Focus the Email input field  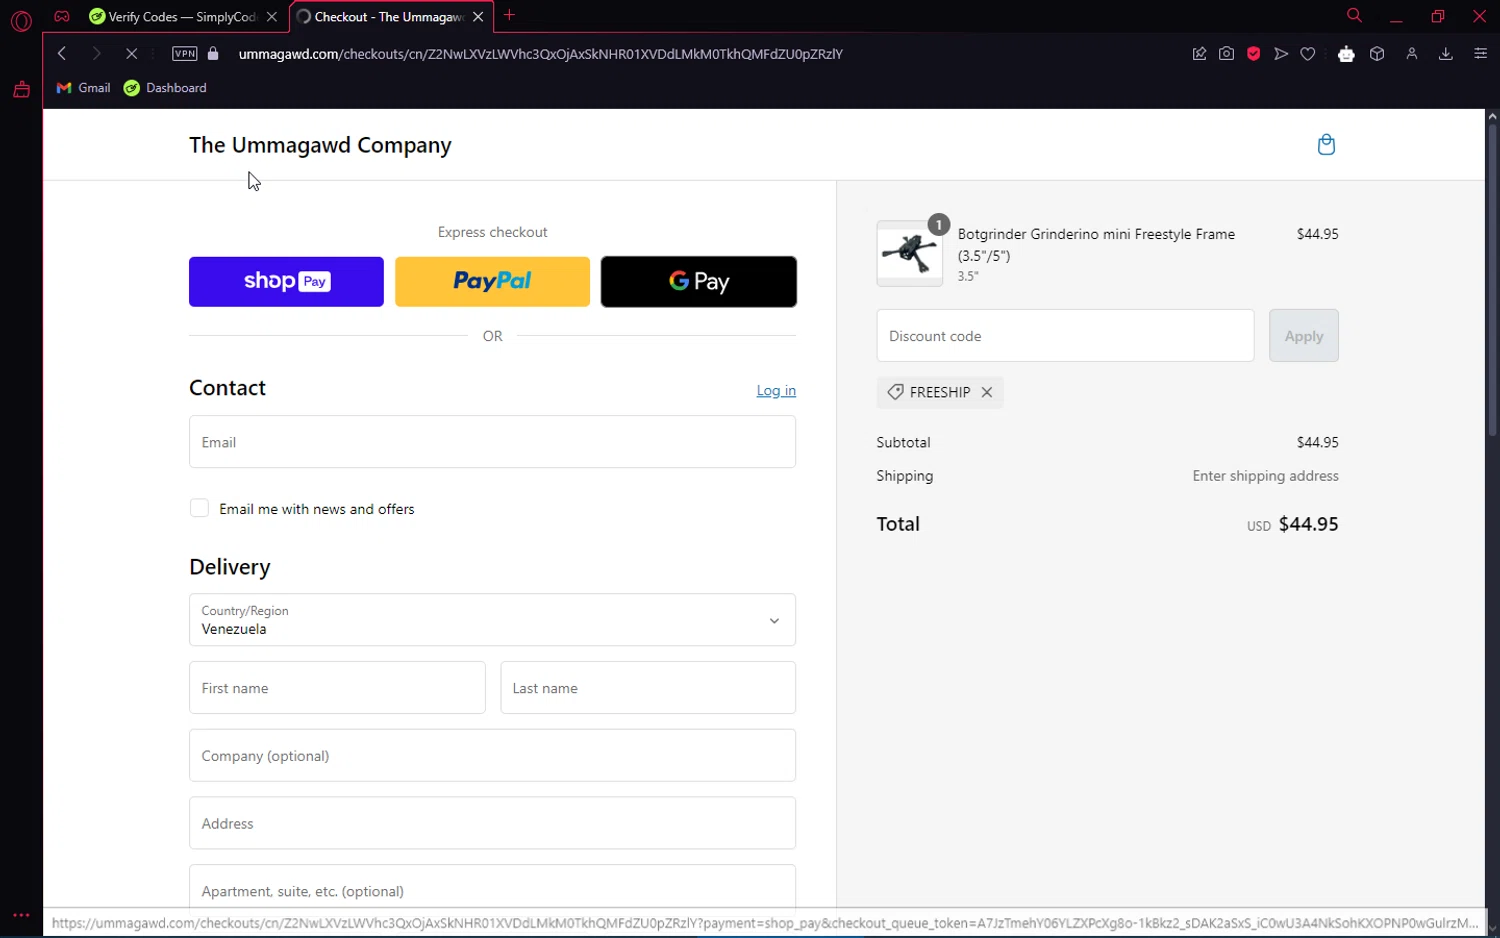pos(492,442)
